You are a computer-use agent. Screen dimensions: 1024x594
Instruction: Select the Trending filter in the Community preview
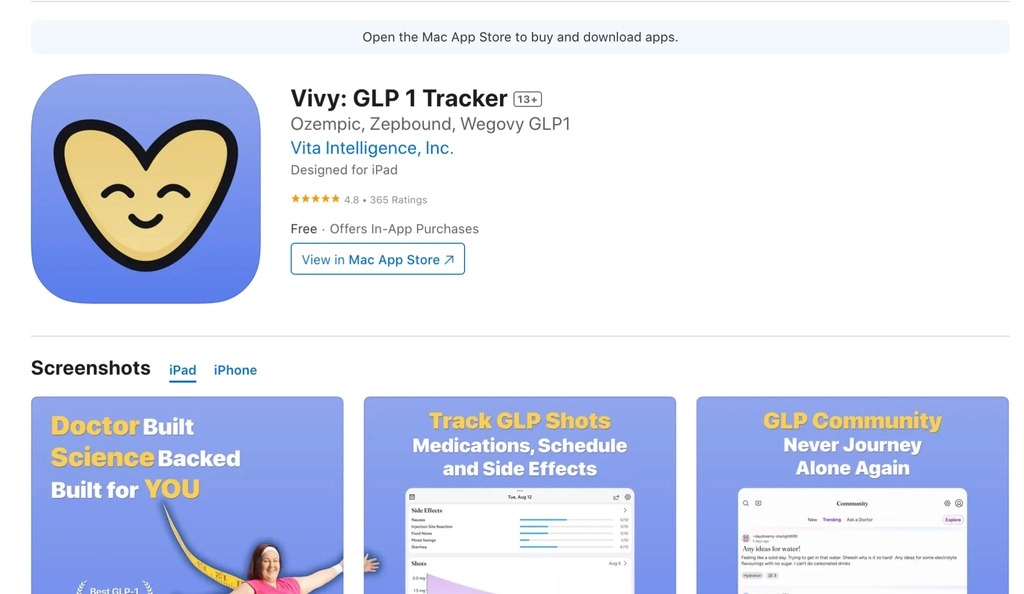pos(831,520)
